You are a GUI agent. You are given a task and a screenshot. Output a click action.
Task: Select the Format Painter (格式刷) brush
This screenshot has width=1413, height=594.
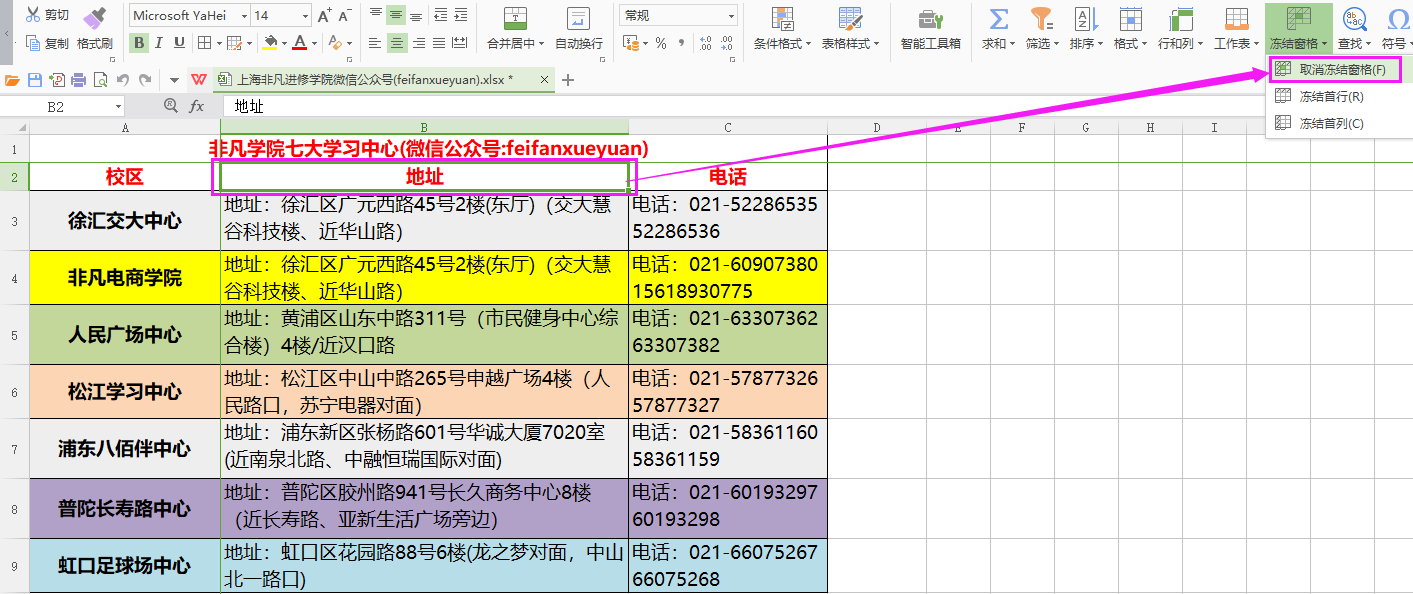pos(94,17)
